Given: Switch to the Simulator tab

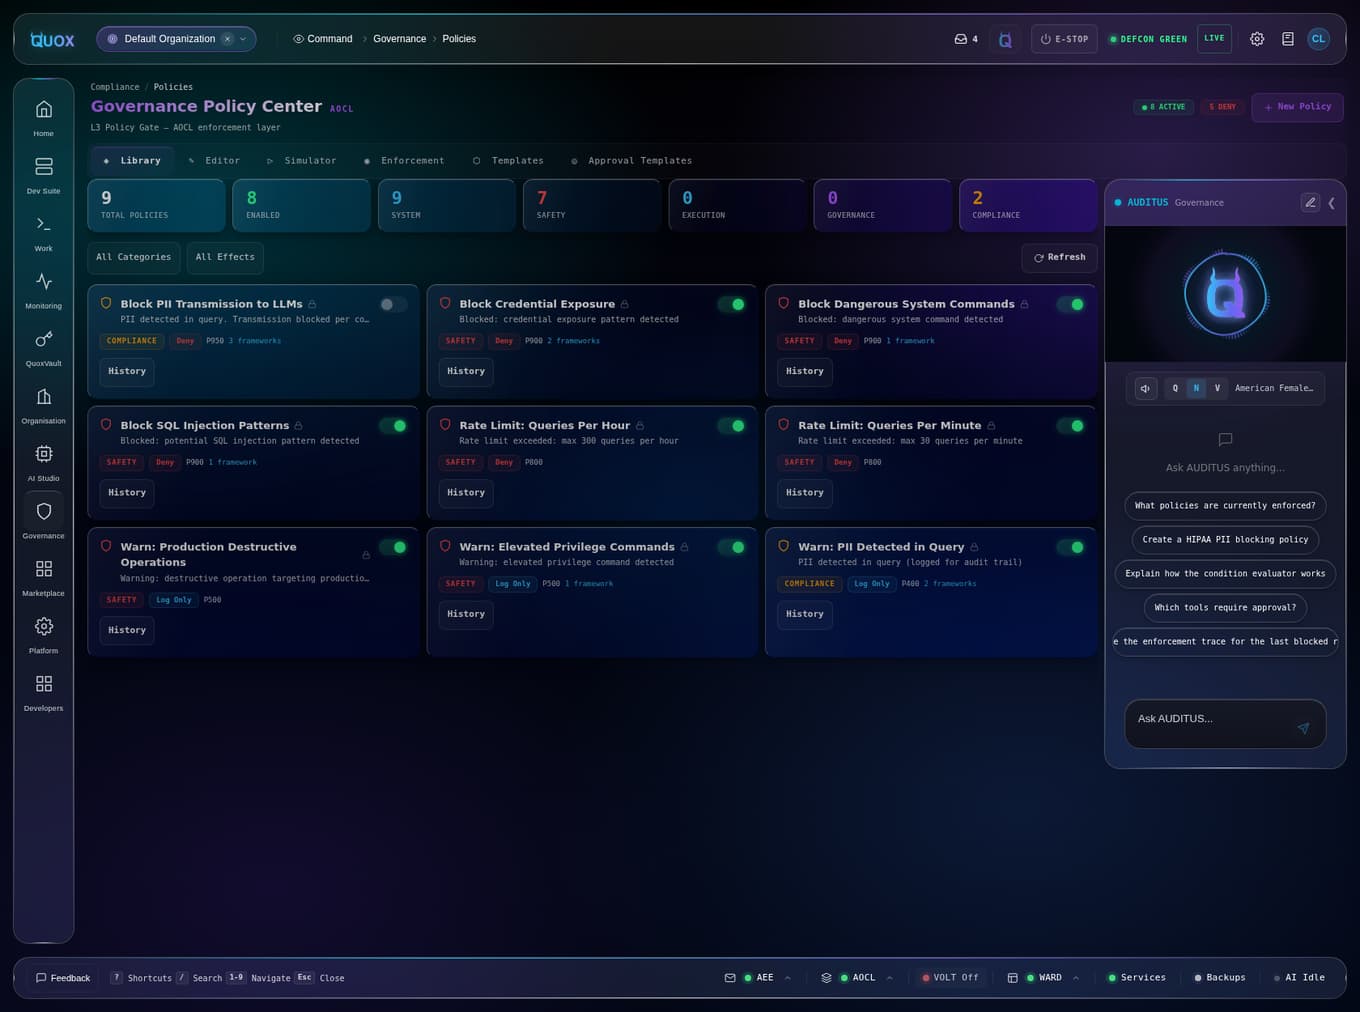Looking at the screenshot, I should click(x=302, y=160).
